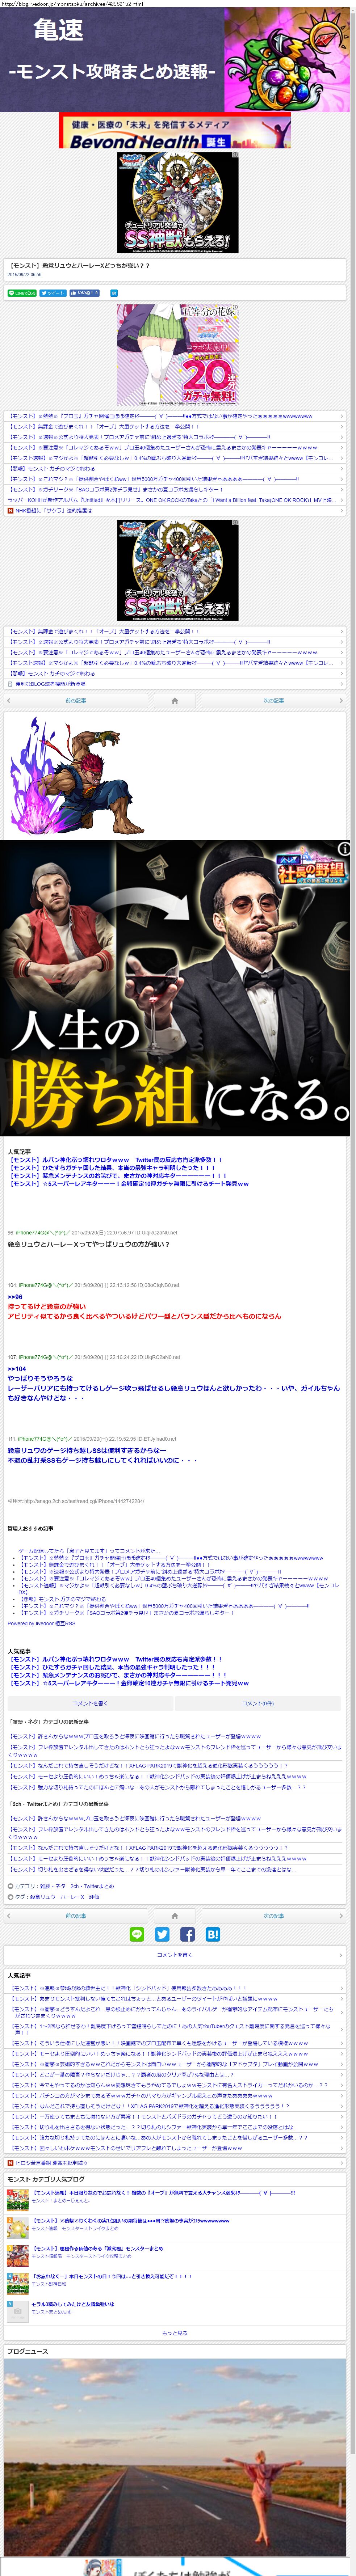The height and width of the screenshot is (2576, 356).
Task: Open 本日限りなのでお忘れなく blog entry
Action: coord(163,2193)
